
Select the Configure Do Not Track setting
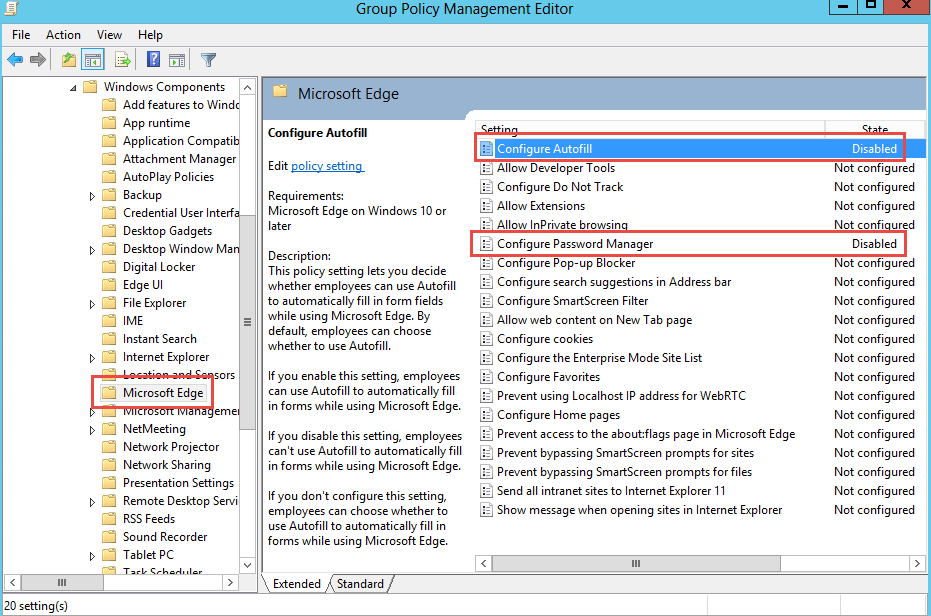coord(701,187)
